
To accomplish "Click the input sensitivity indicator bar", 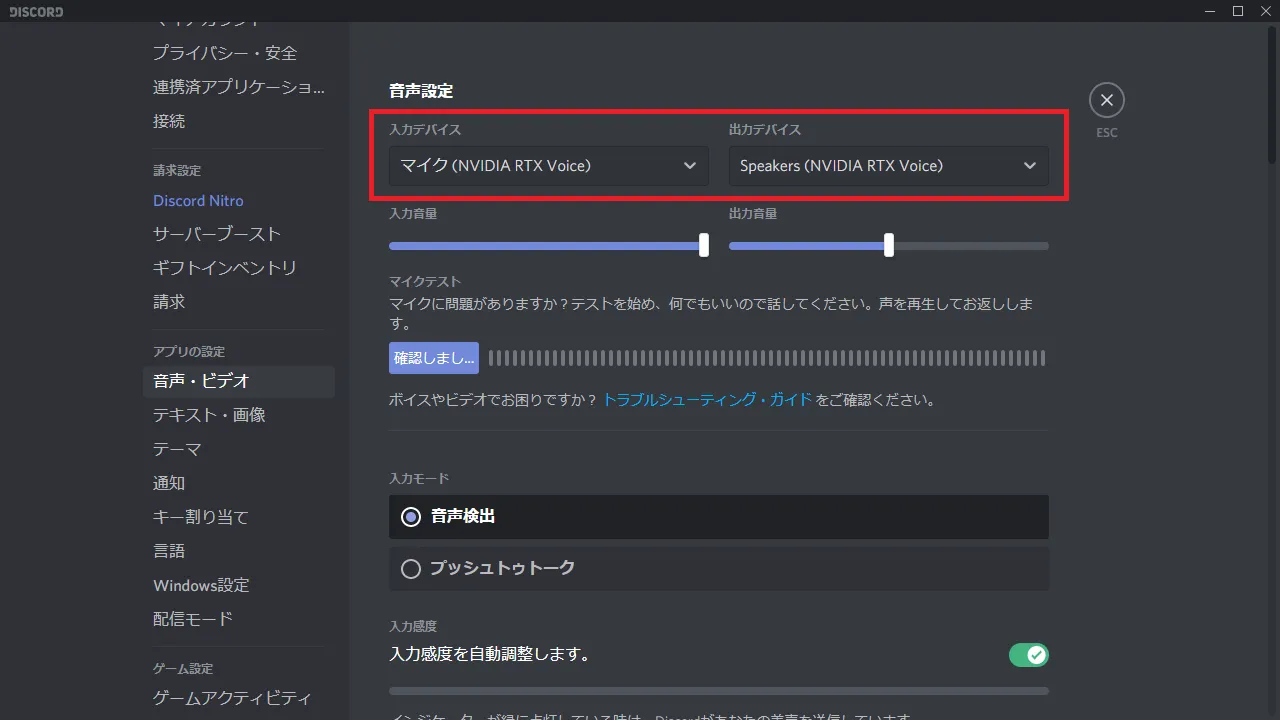I will coord(719,691).
